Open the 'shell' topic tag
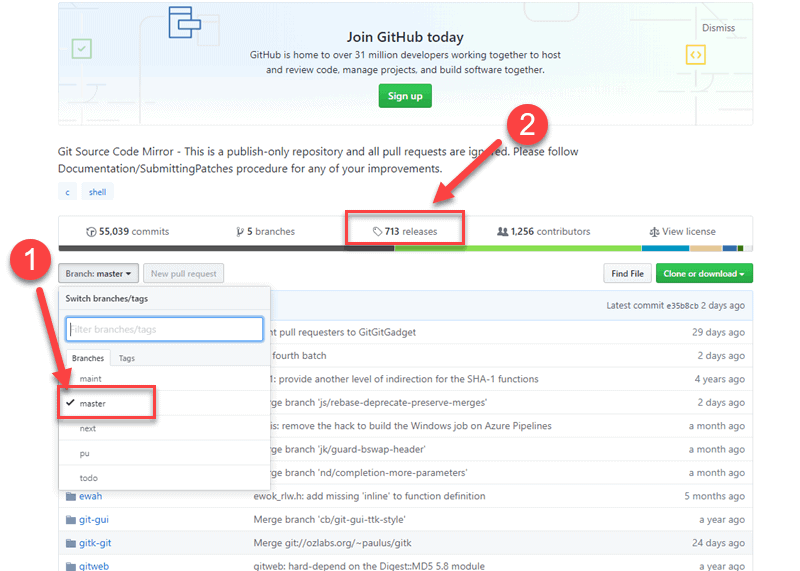Viewport: 800px width, 571px height. pyautogui.click(x=97, y=192)
